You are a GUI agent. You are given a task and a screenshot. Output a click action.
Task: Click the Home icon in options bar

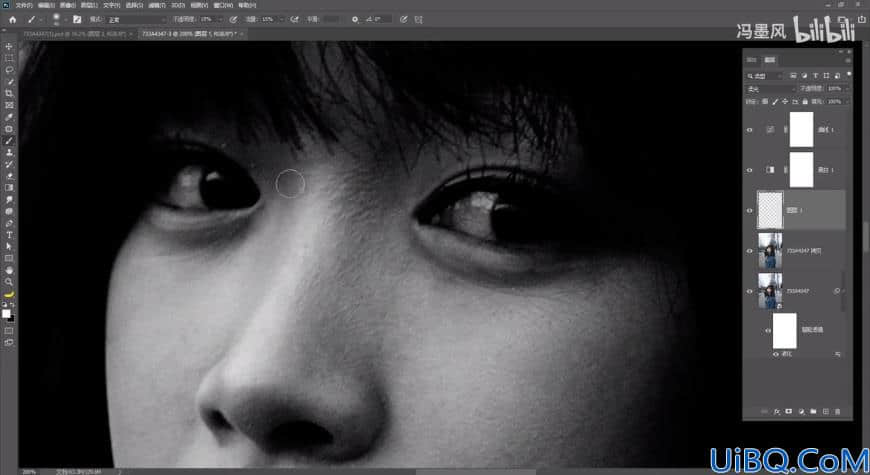12,19
